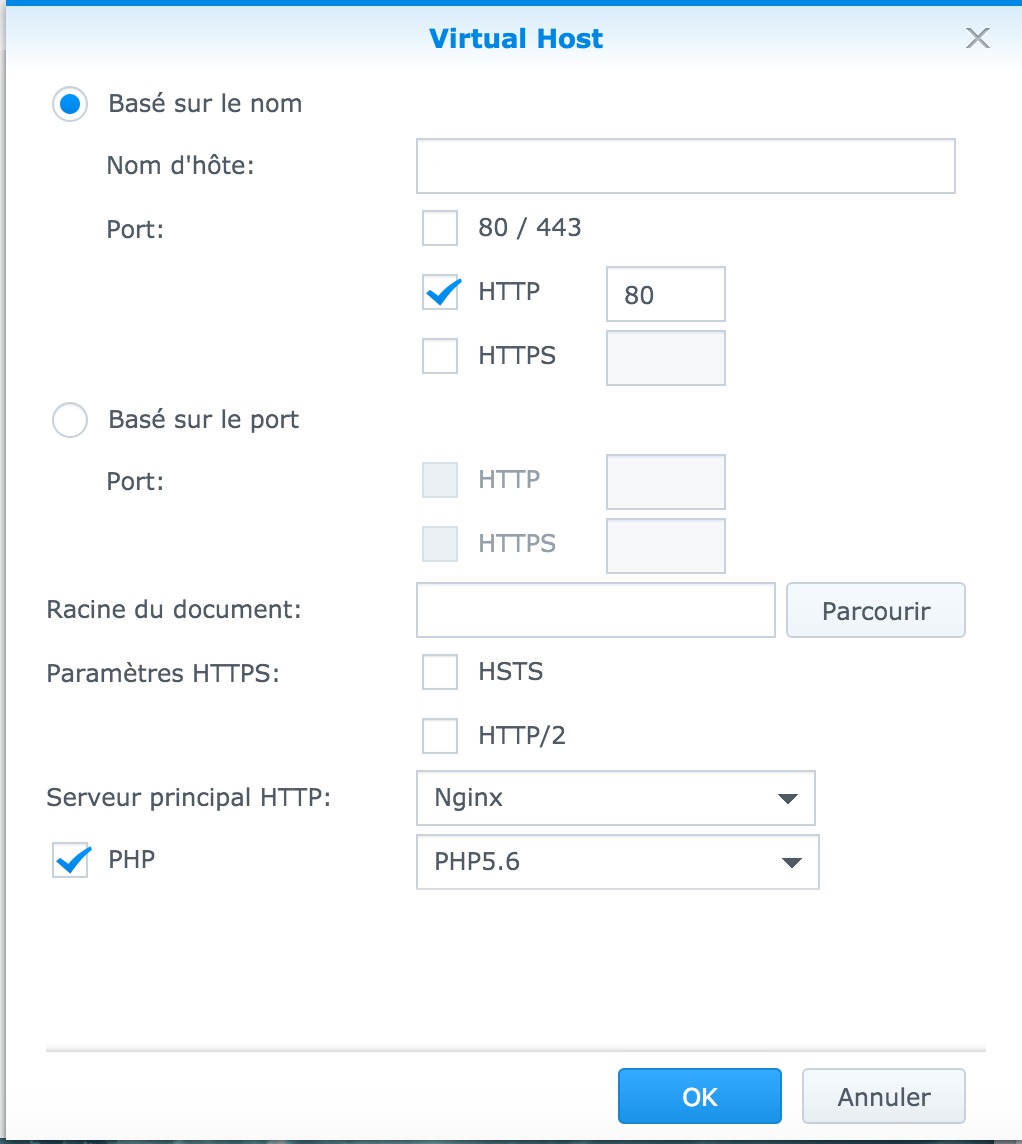Click the 'Racine du document' path field
The height and width of the screenshot is (1144, 1022).
point(596,610)
